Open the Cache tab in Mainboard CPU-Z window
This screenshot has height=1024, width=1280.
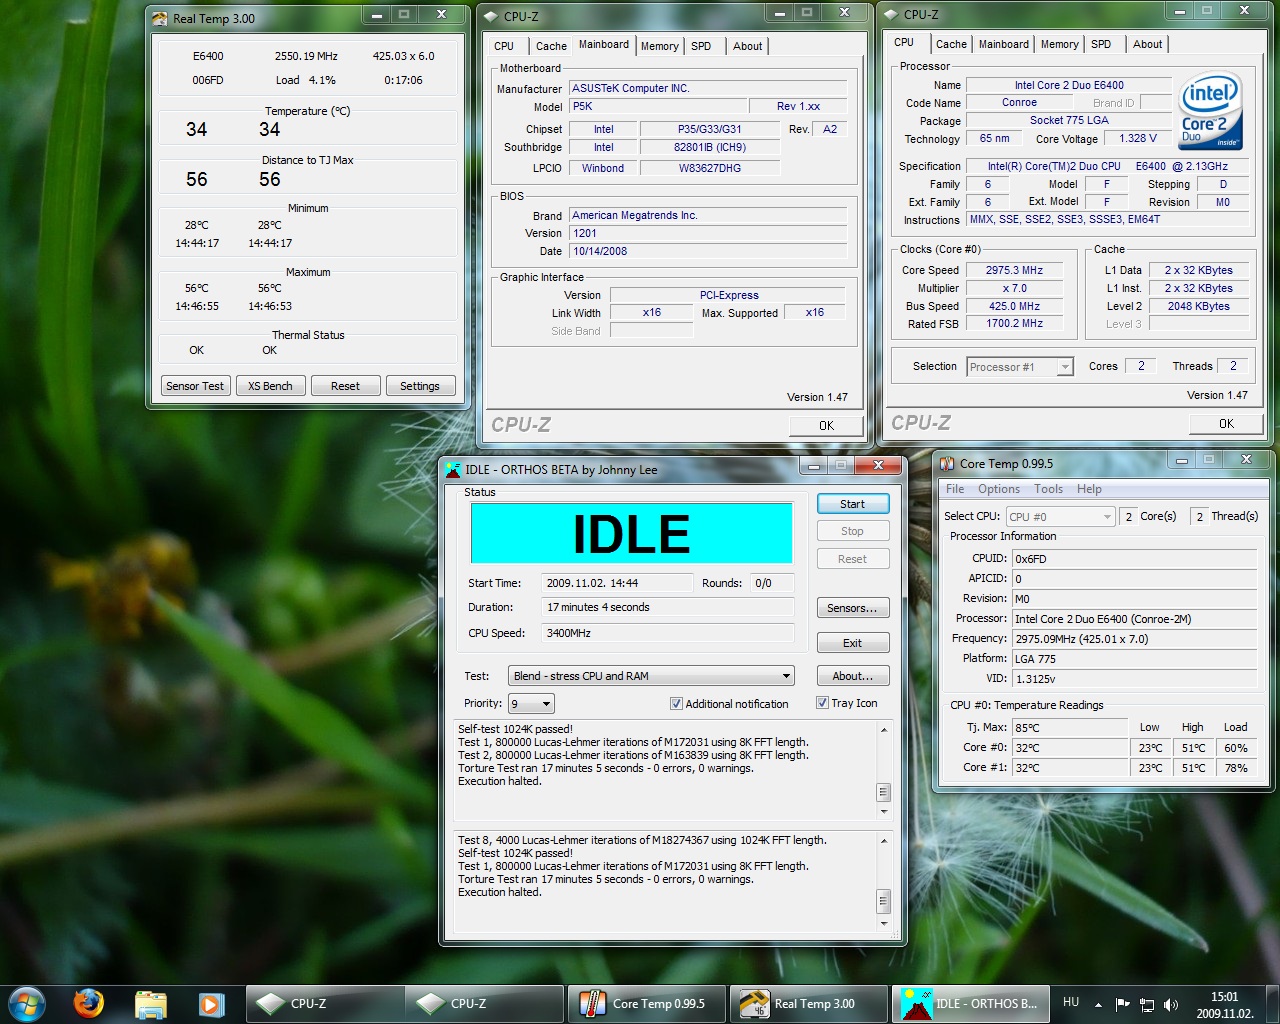click(x=551, y=46)
